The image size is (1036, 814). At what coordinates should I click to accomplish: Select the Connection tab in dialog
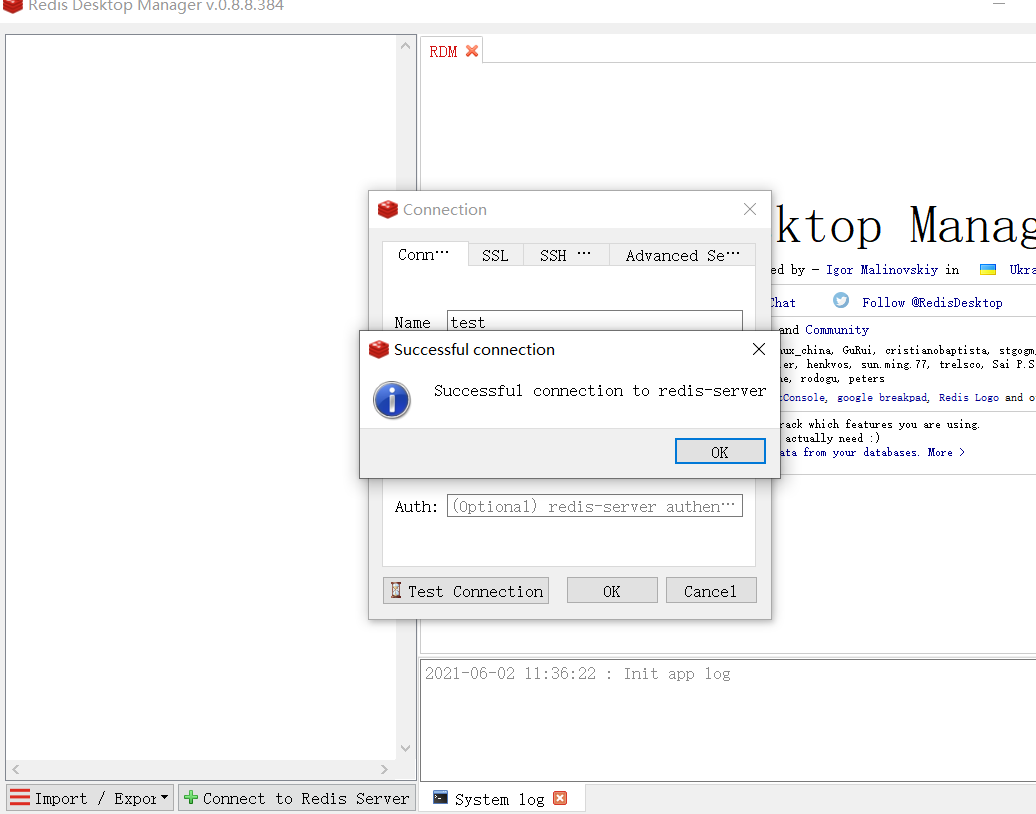[424, 254]
